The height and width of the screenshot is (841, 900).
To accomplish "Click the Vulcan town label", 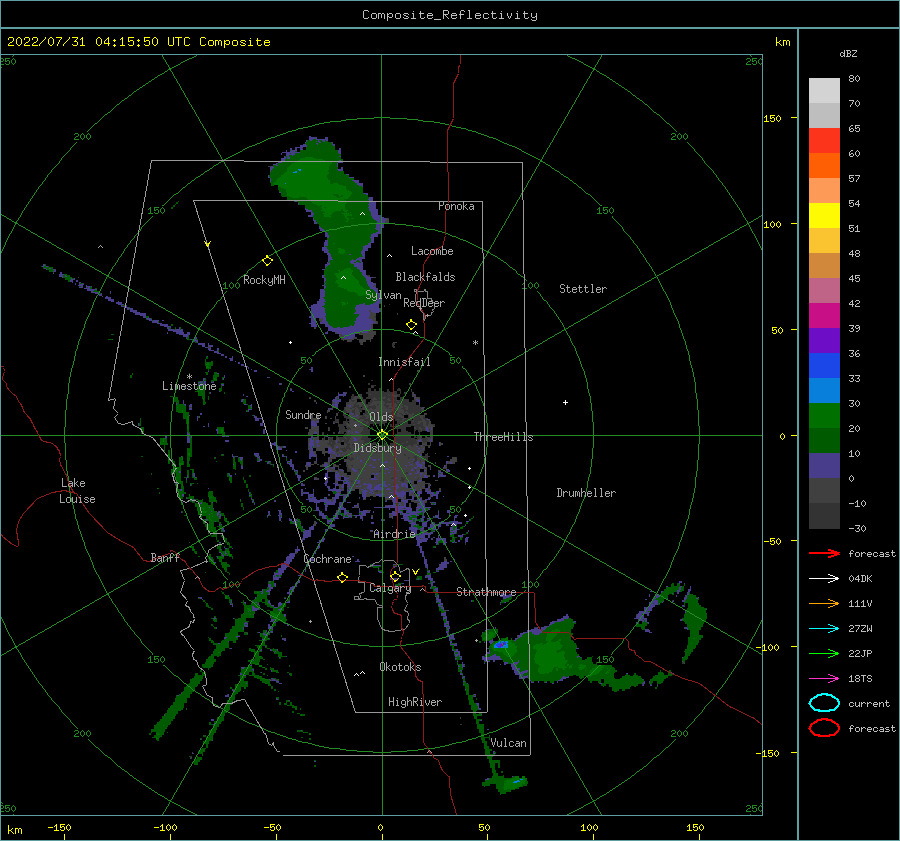I will coord(509,743).
